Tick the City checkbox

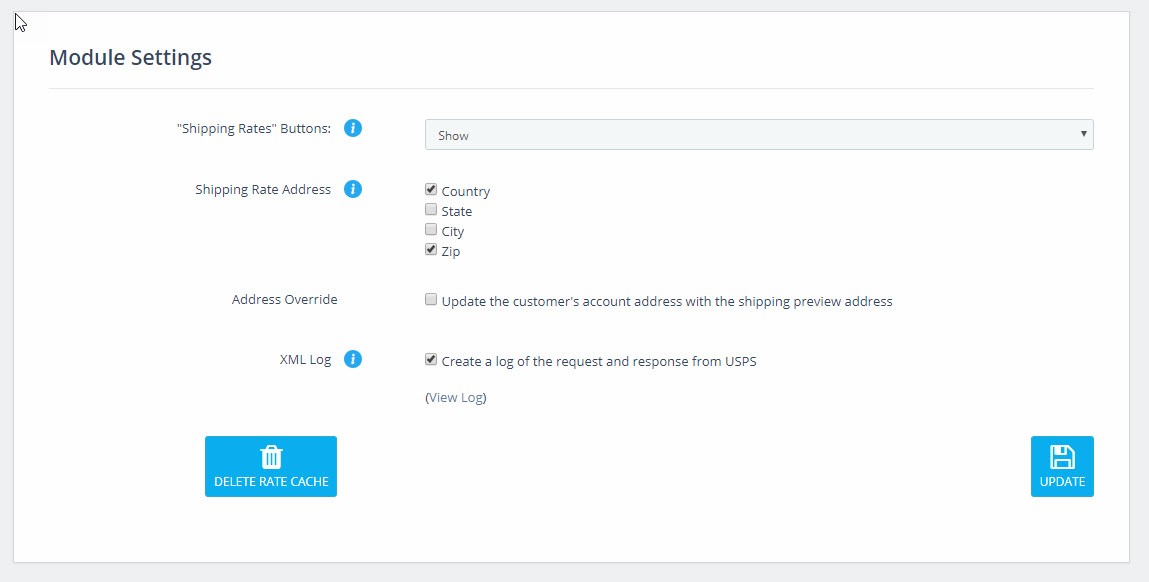tap(431, 229)
